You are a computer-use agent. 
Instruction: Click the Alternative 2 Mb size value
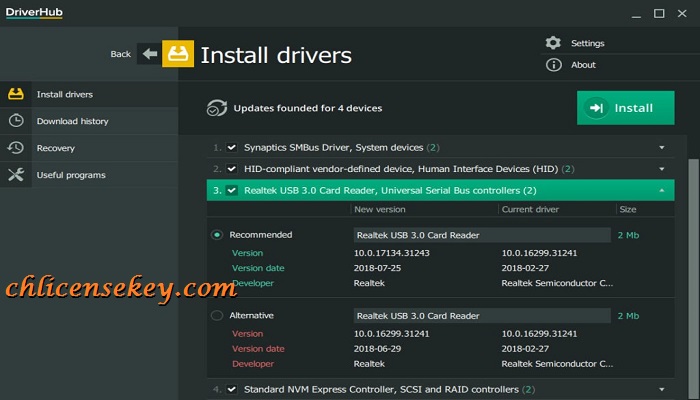click(628, 316)
